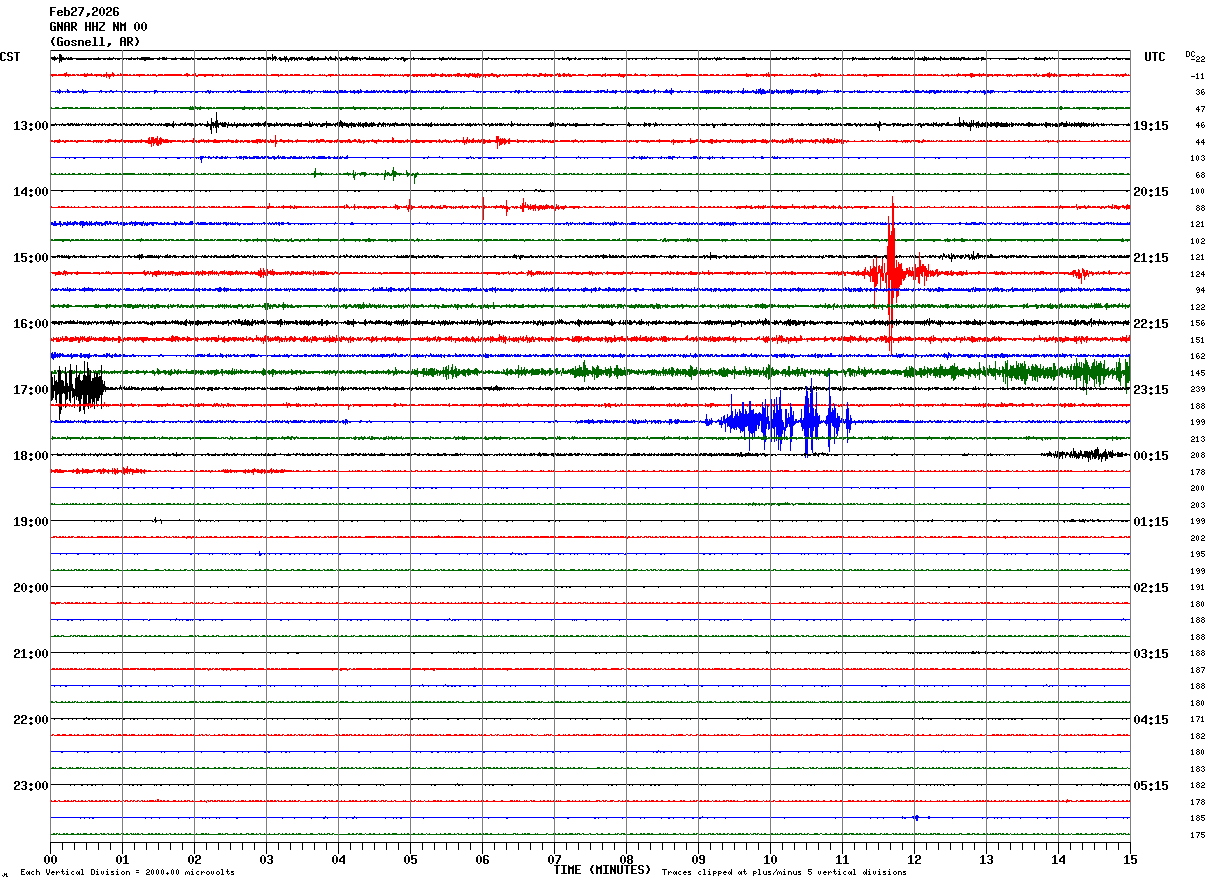Click the blue seismic burst near minute 10
The image size is (1210, 886).
[783, 421]
